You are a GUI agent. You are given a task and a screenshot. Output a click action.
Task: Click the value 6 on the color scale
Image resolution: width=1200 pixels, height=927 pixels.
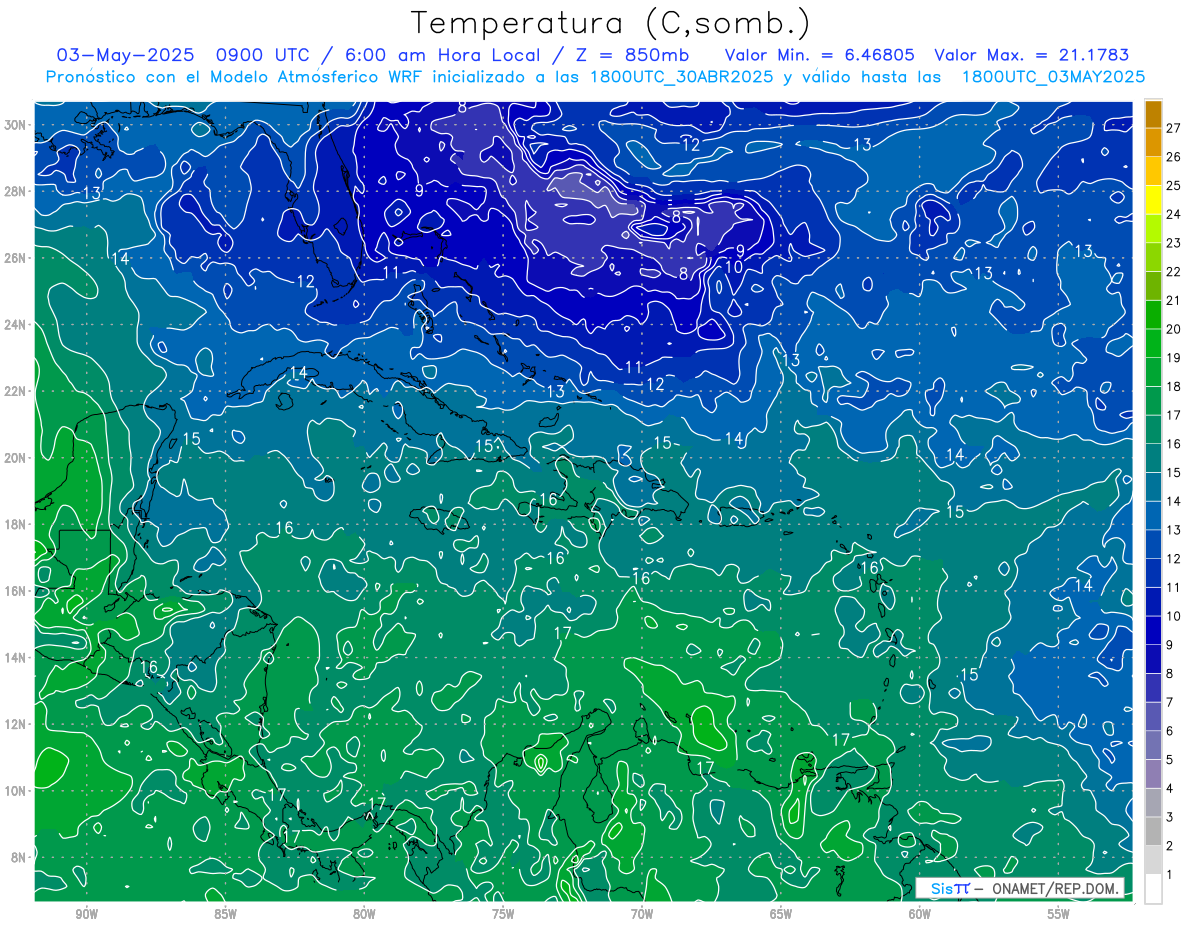tap(1171, 731)
